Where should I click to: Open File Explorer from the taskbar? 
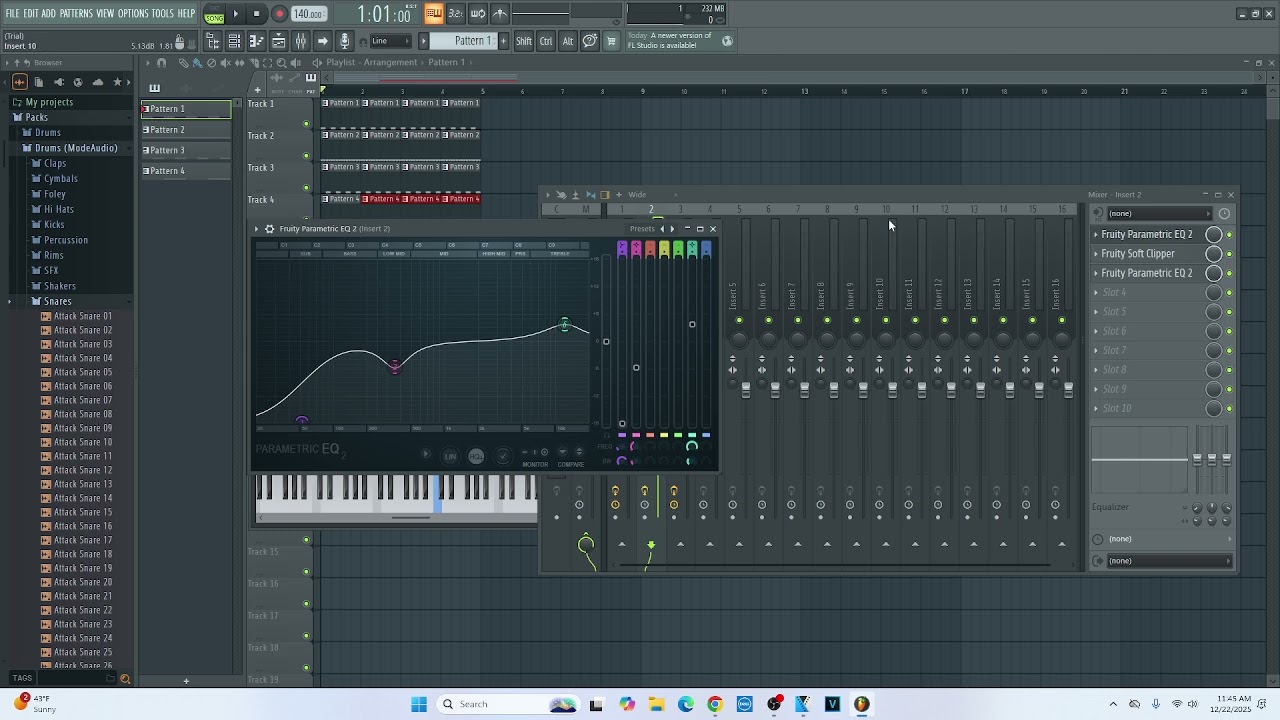pos(656,704)
